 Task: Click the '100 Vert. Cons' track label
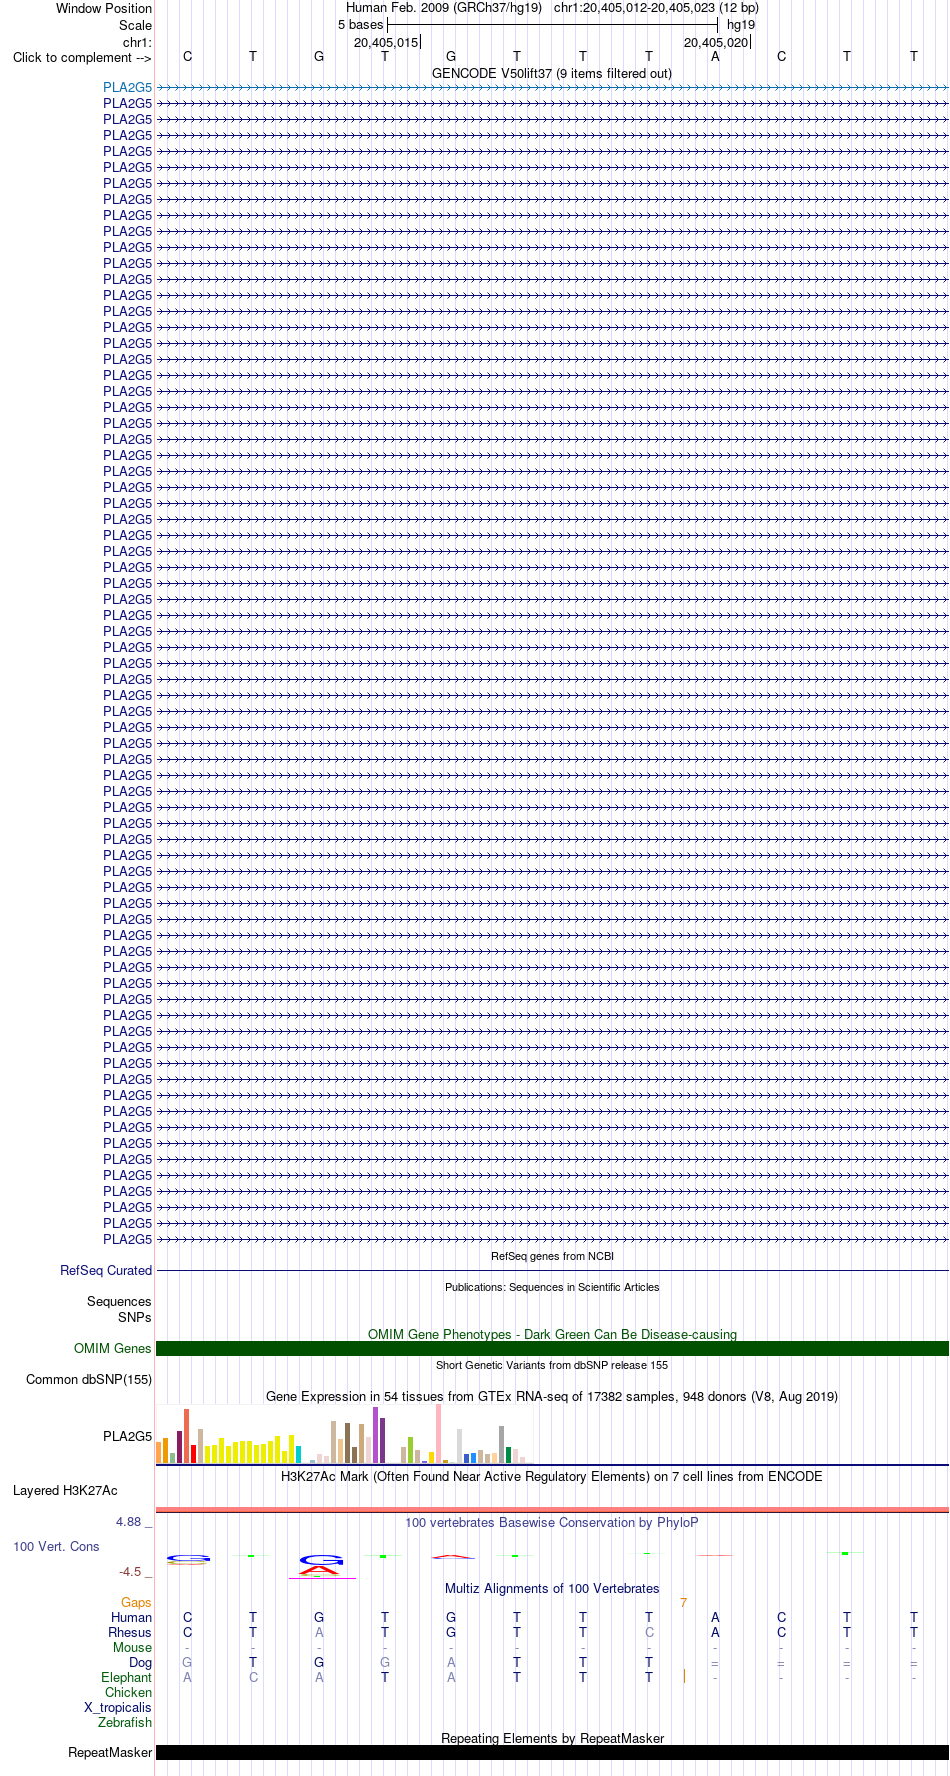coord(56,1547)
